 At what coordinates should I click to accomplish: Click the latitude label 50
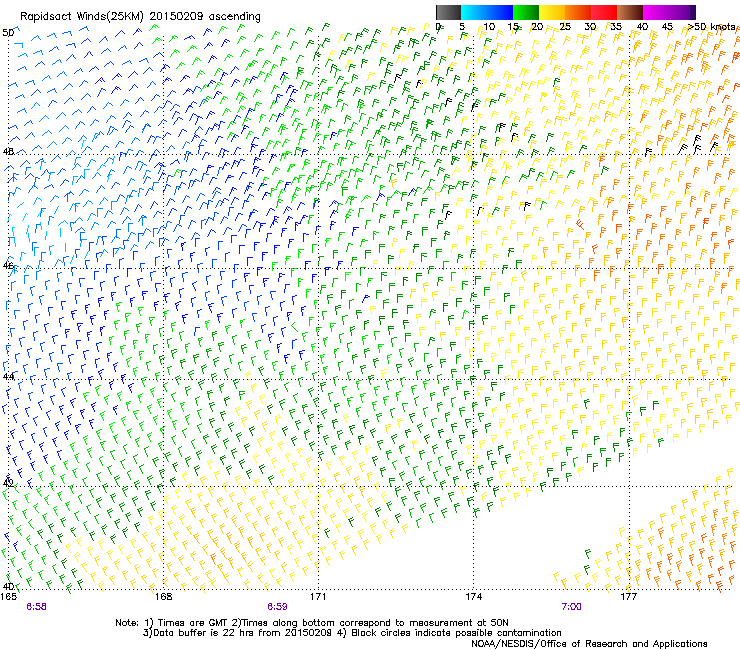tap(8, 33)
